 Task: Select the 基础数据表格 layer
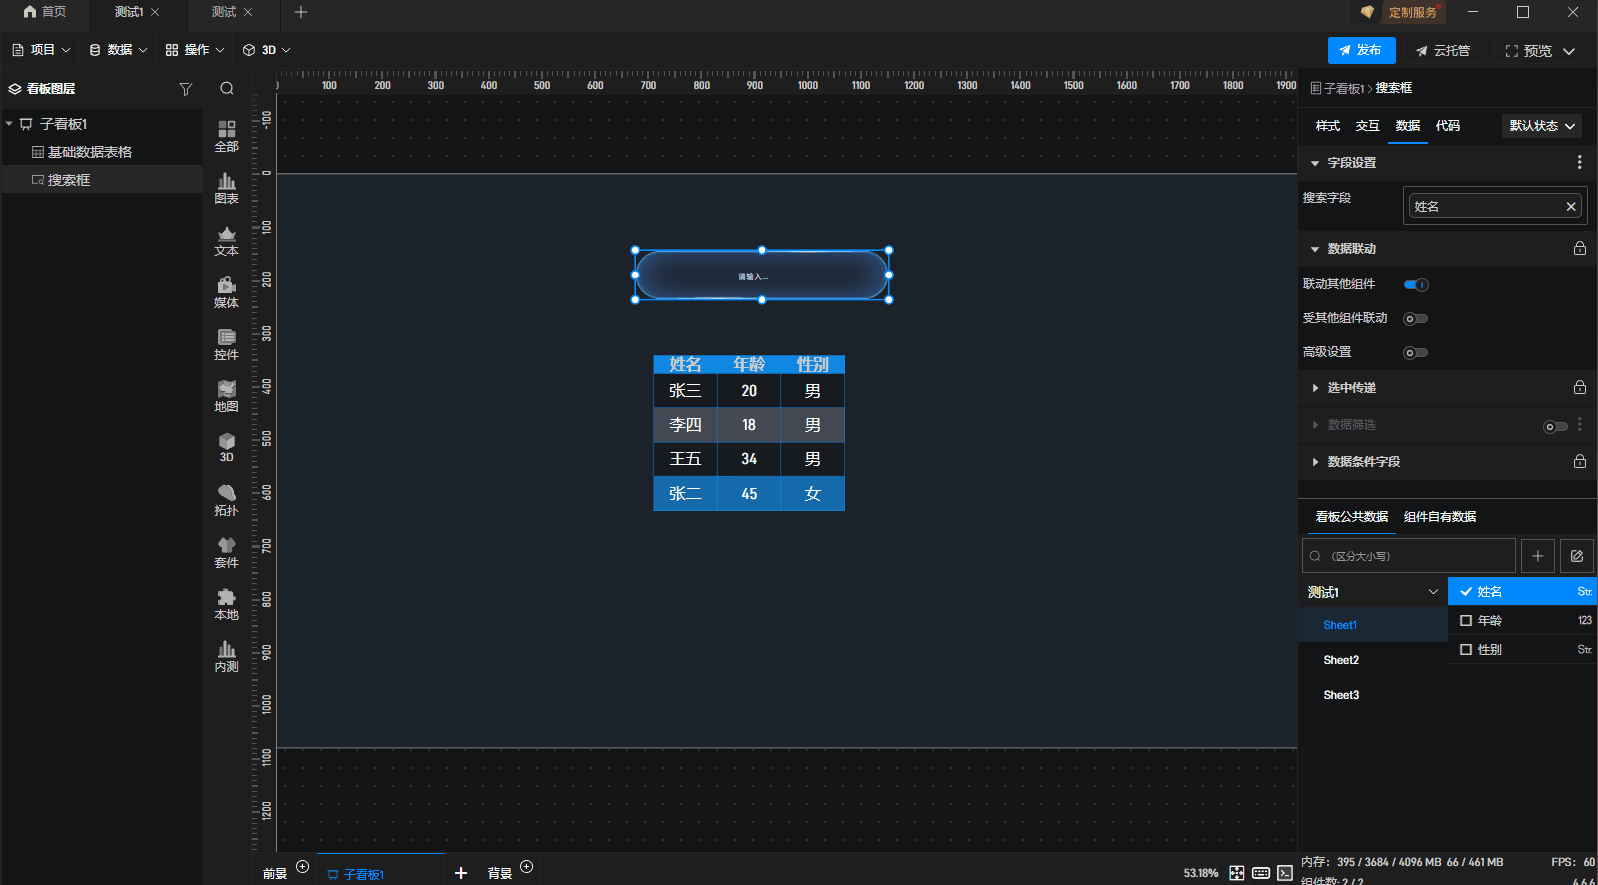point(90,152)
